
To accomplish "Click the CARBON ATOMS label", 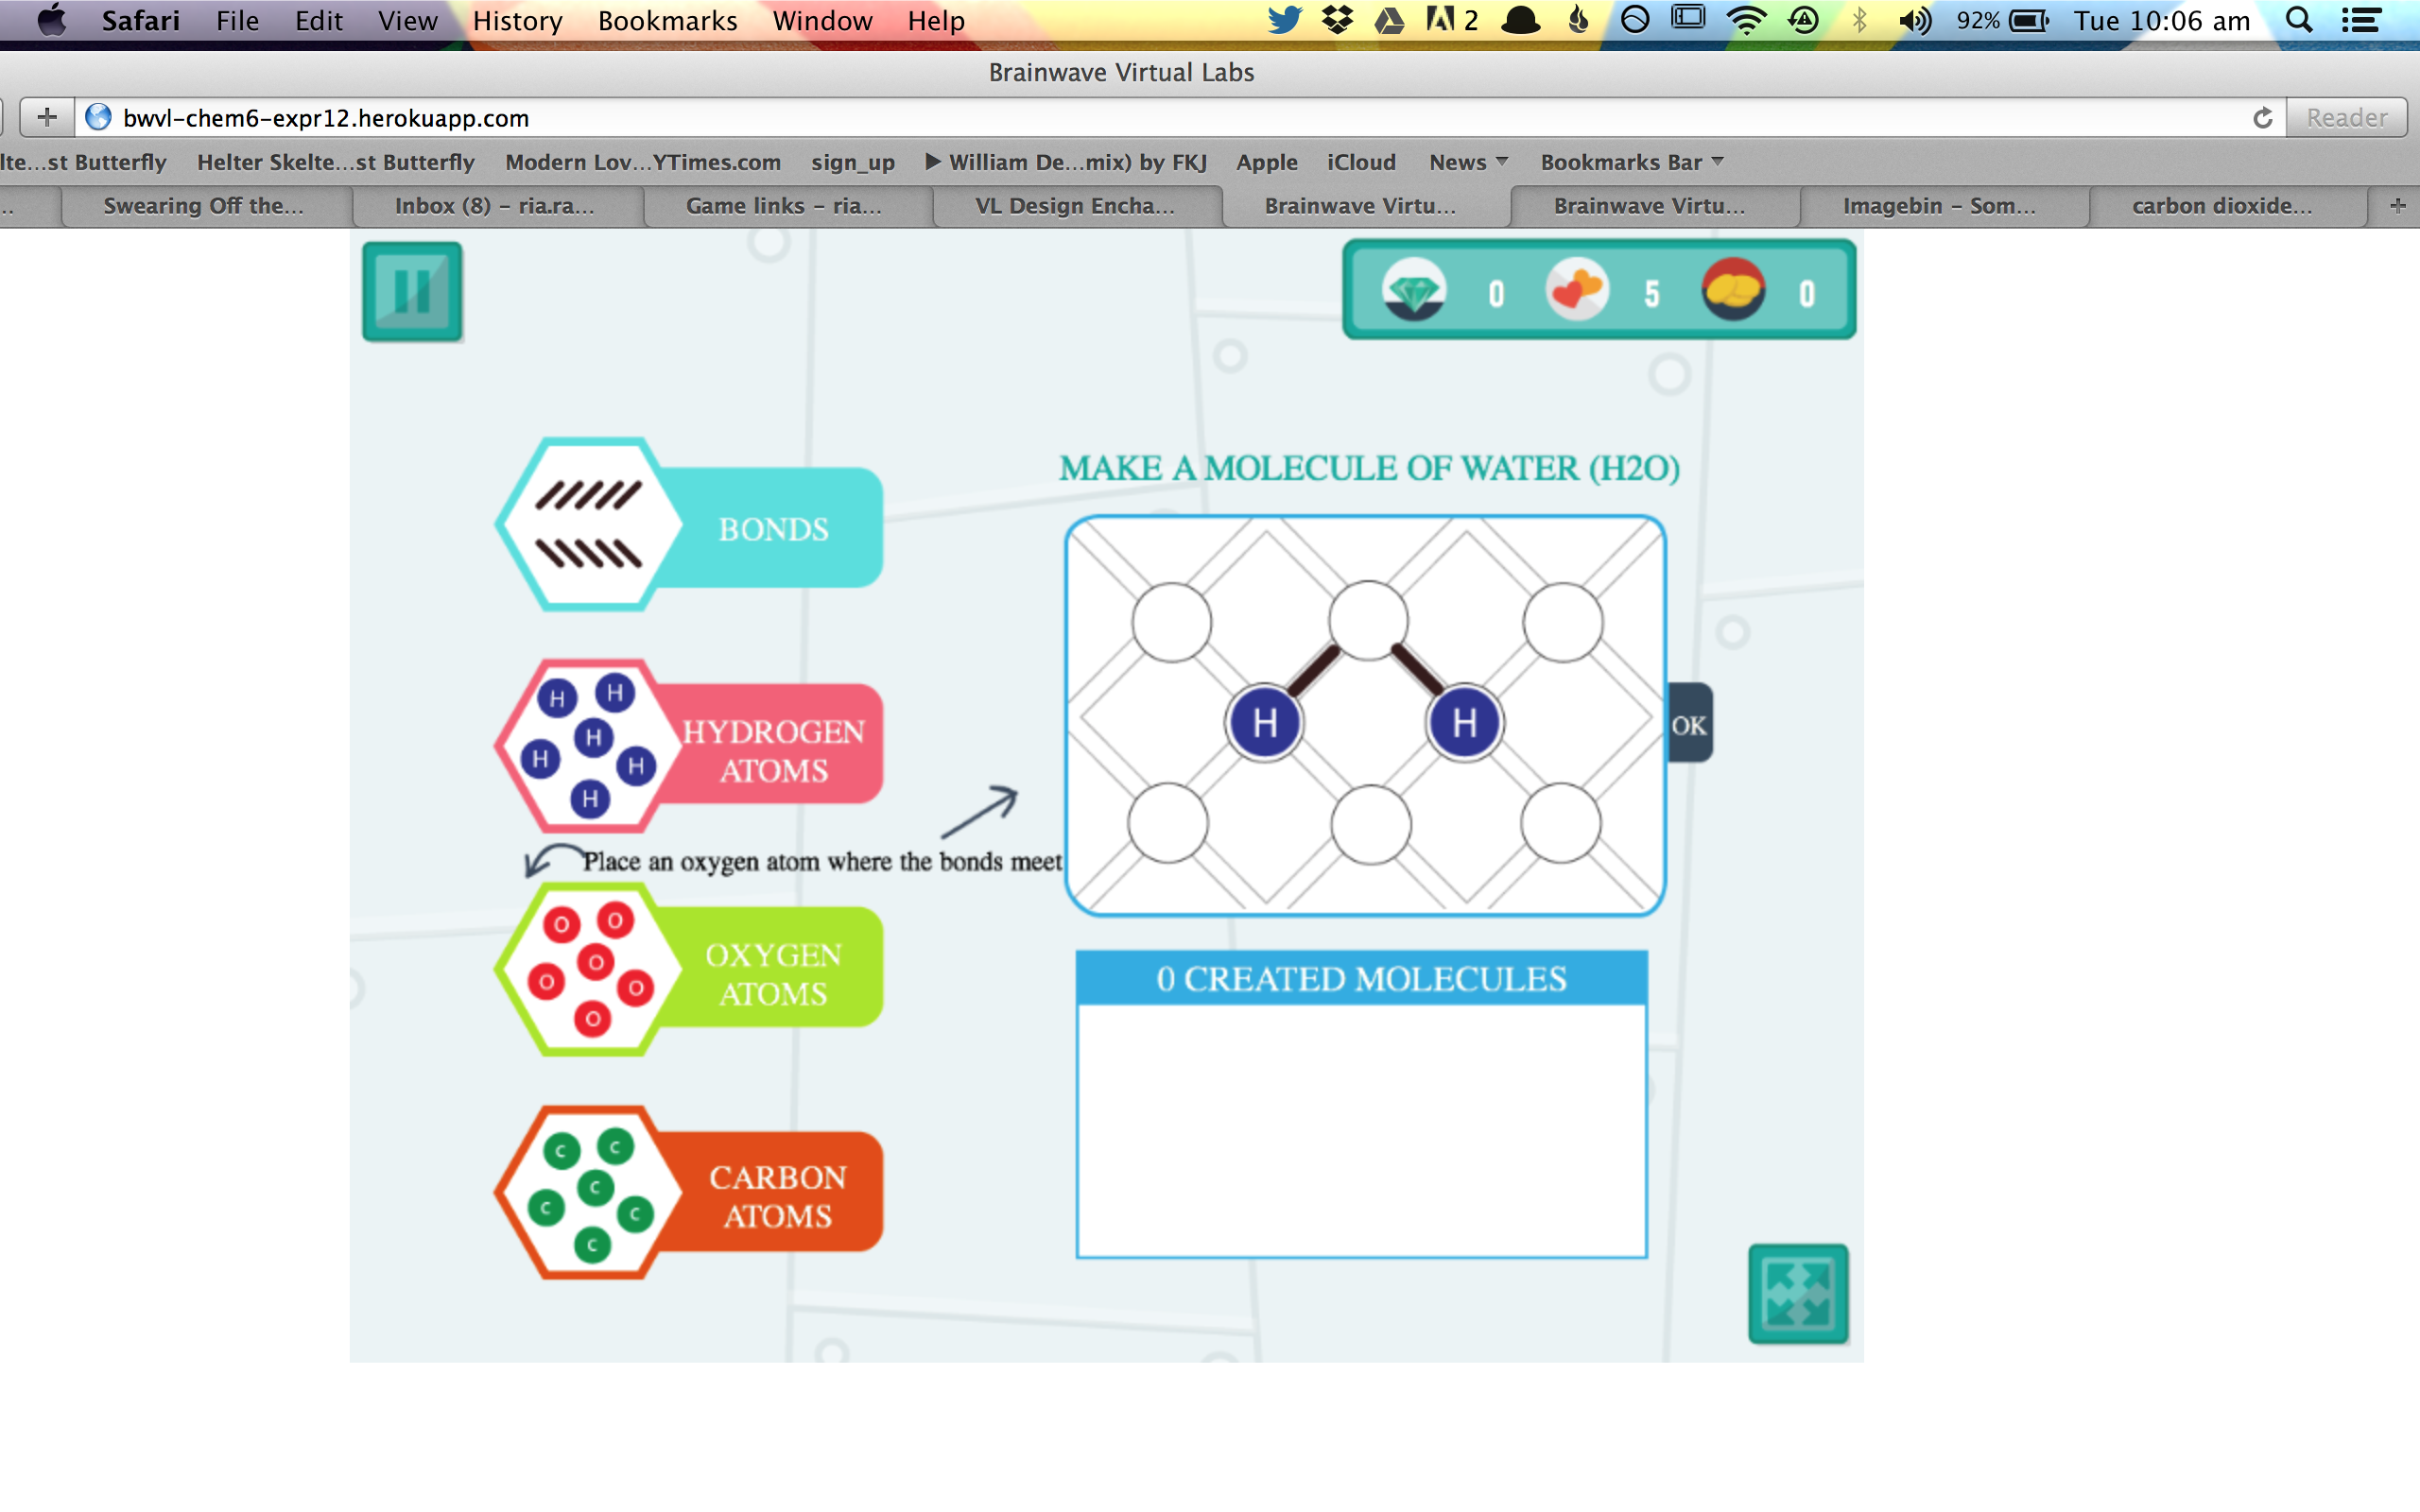I will (x=777, y=1196).
